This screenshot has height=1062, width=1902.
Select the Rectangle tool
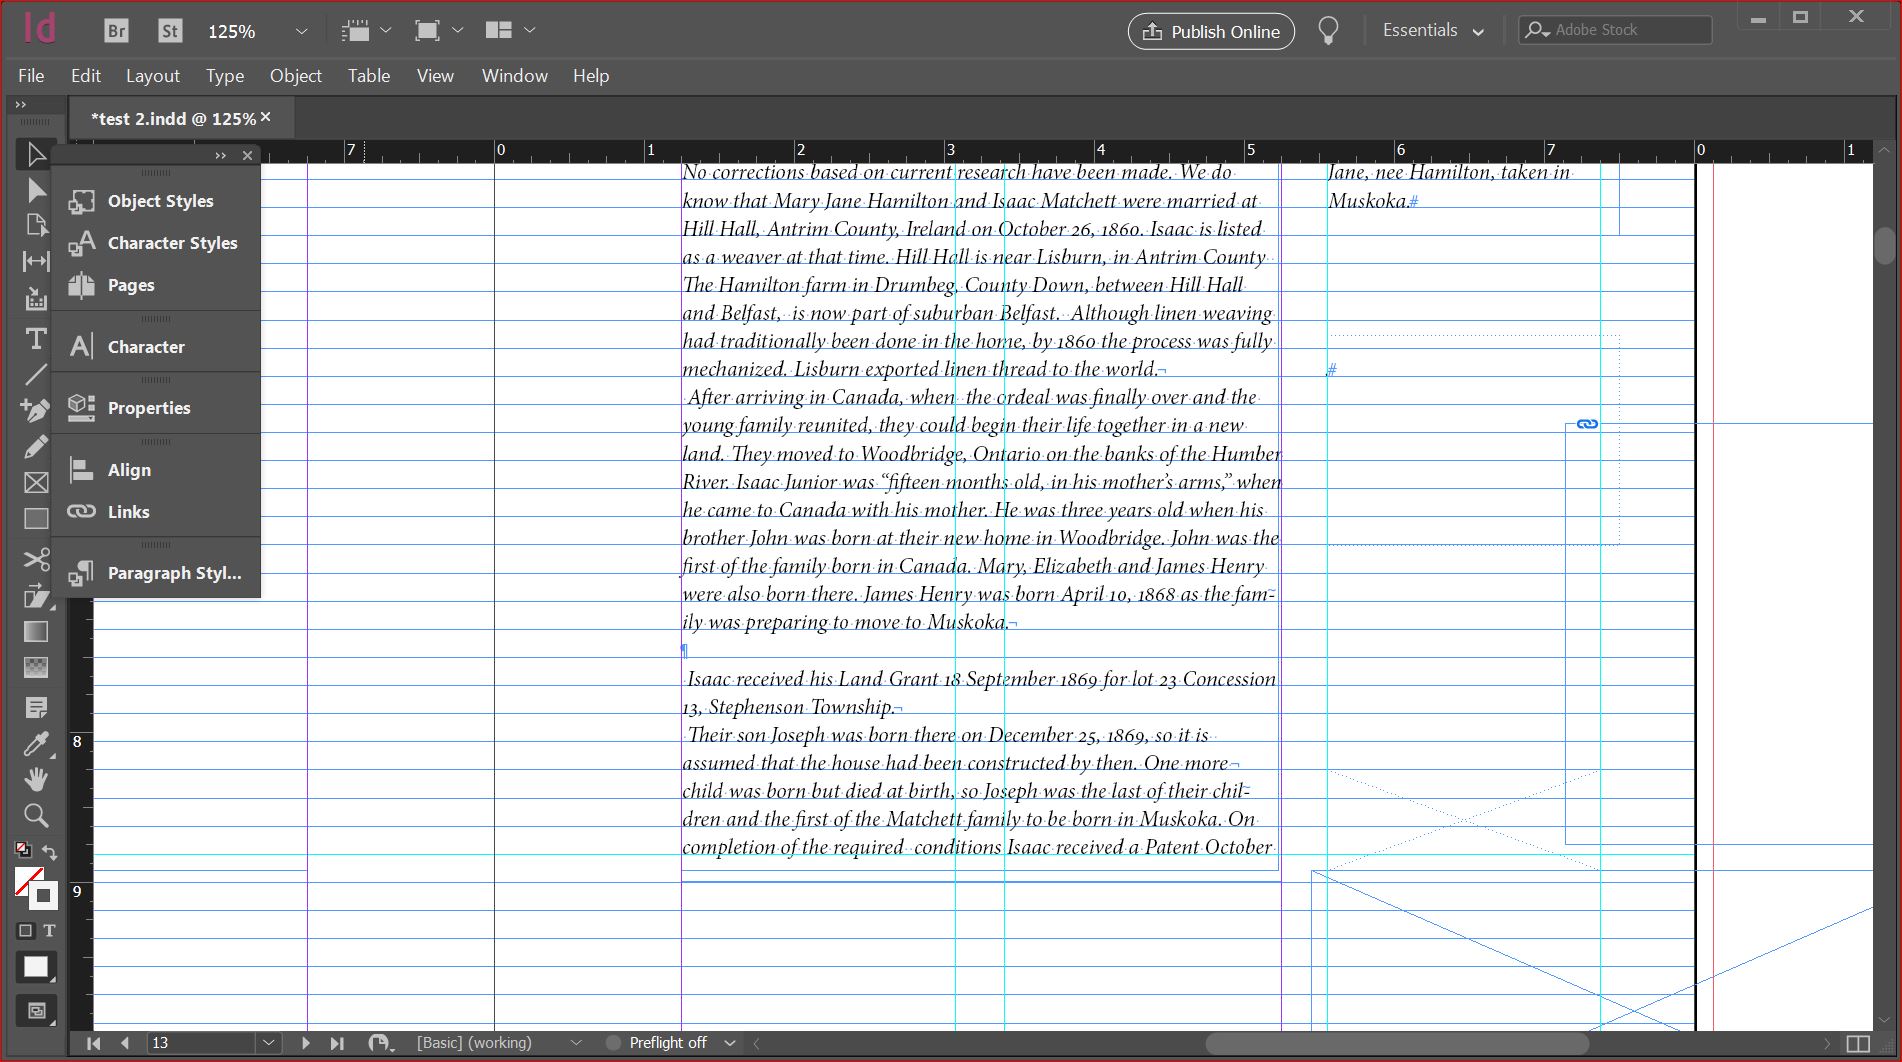[x=36, y=518]
